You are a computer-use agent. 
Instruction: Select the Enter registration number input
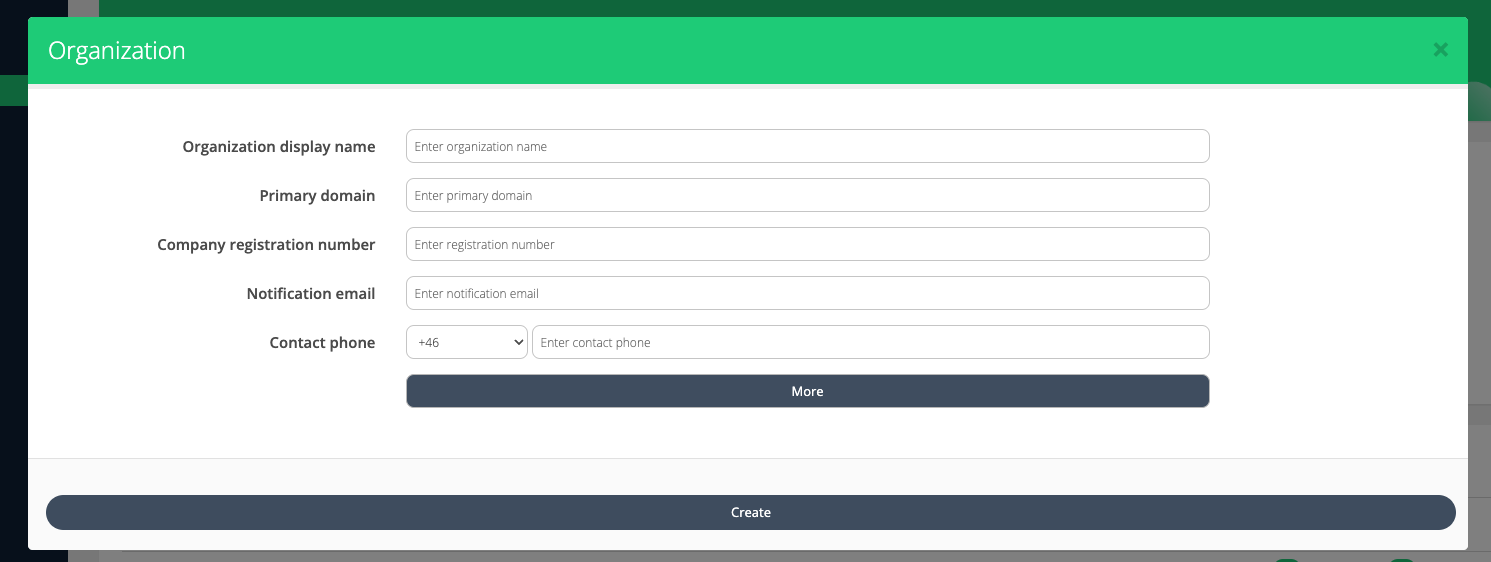click(807, 244)
